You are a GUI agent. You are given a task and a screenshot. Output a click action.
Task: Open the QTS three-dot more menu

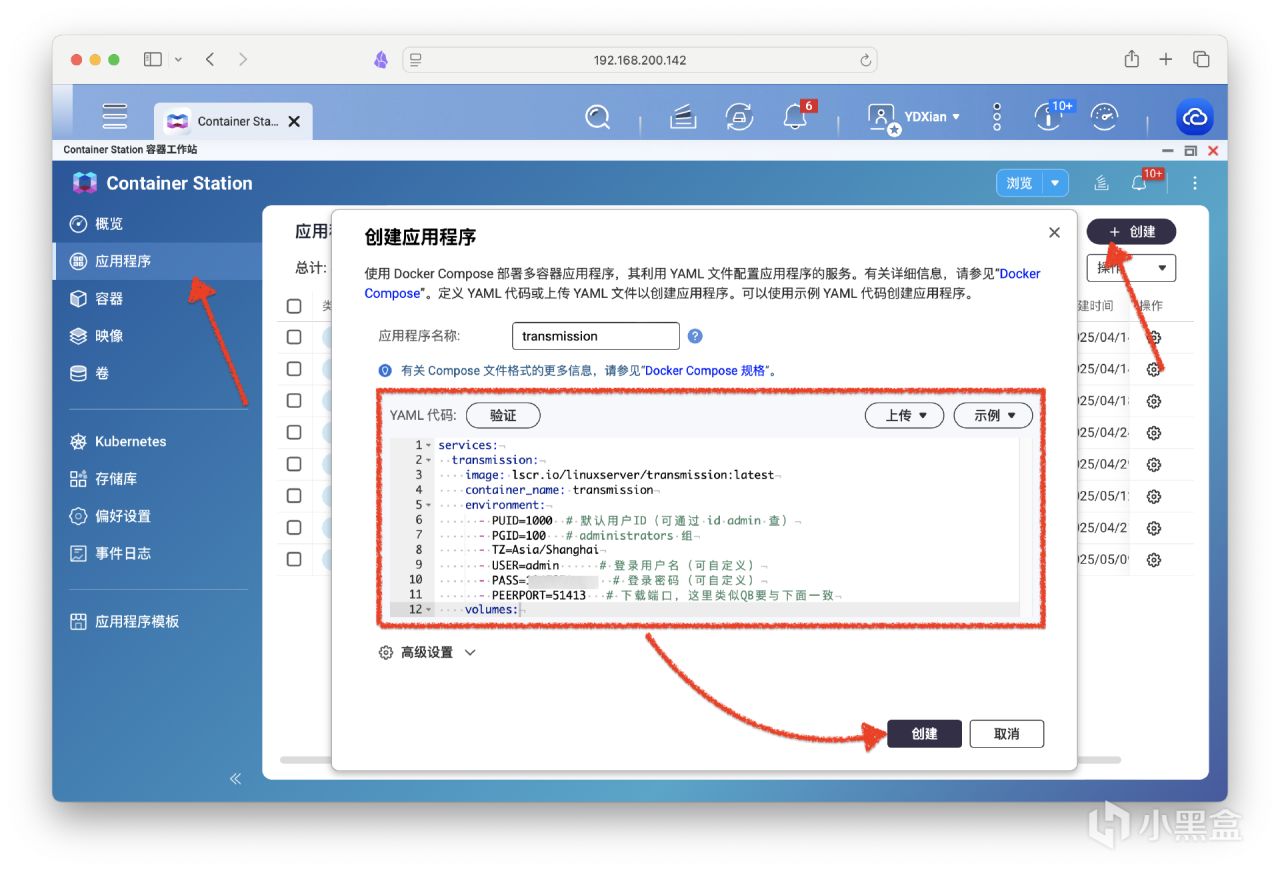(997, 117)
